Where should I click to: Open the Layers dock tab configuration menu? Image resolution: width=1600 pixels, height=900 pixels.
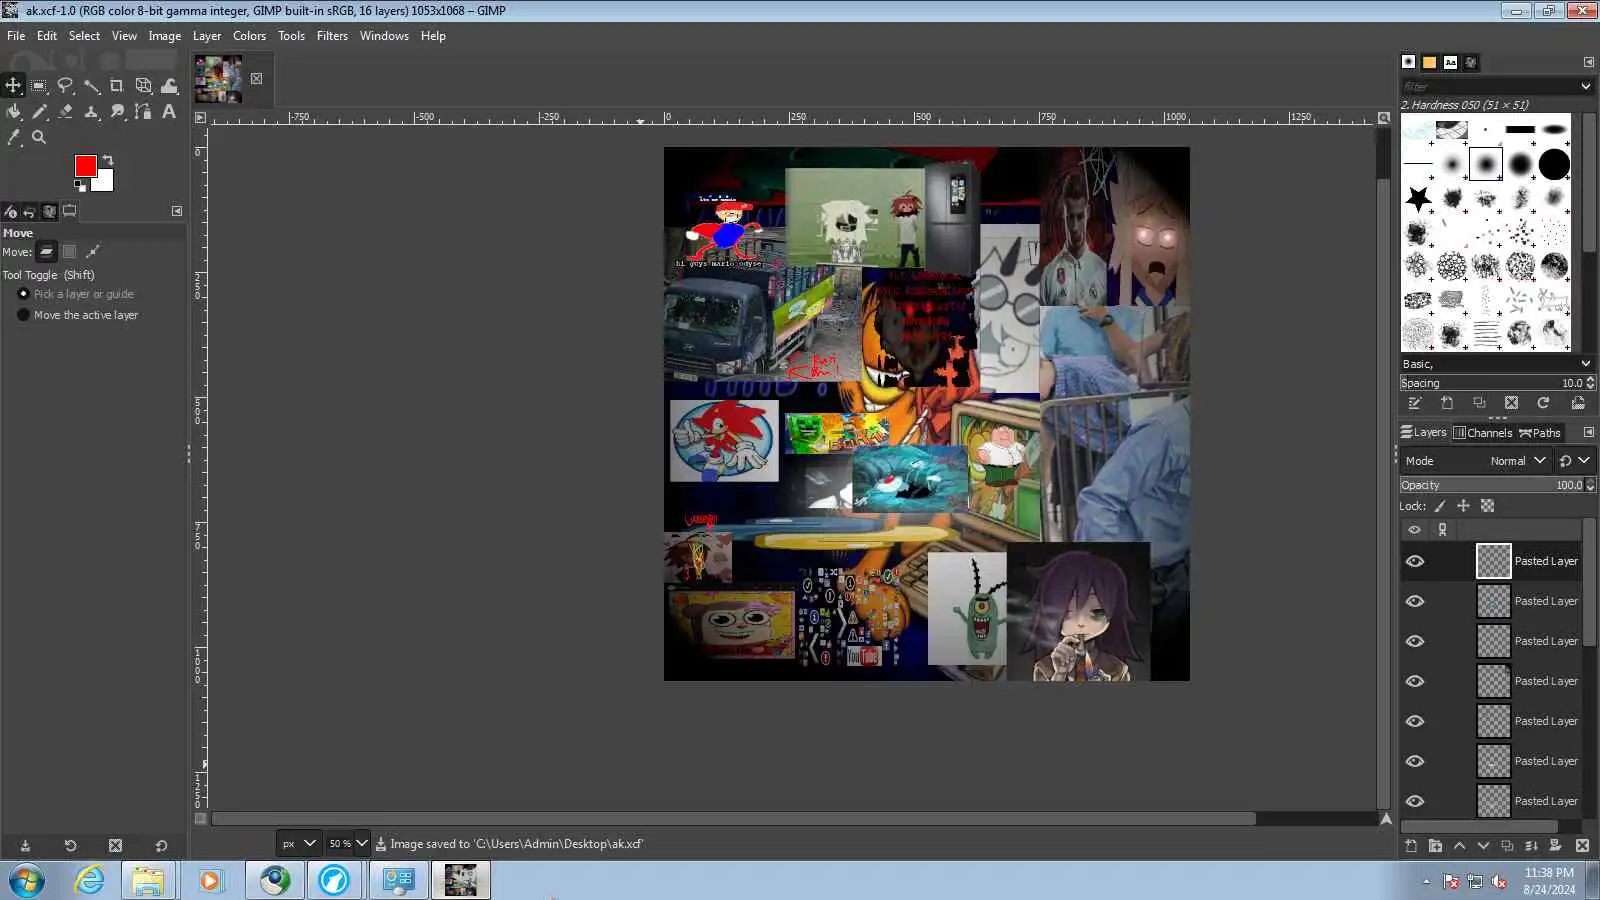pyautogui.click(x=1588, y=433)
